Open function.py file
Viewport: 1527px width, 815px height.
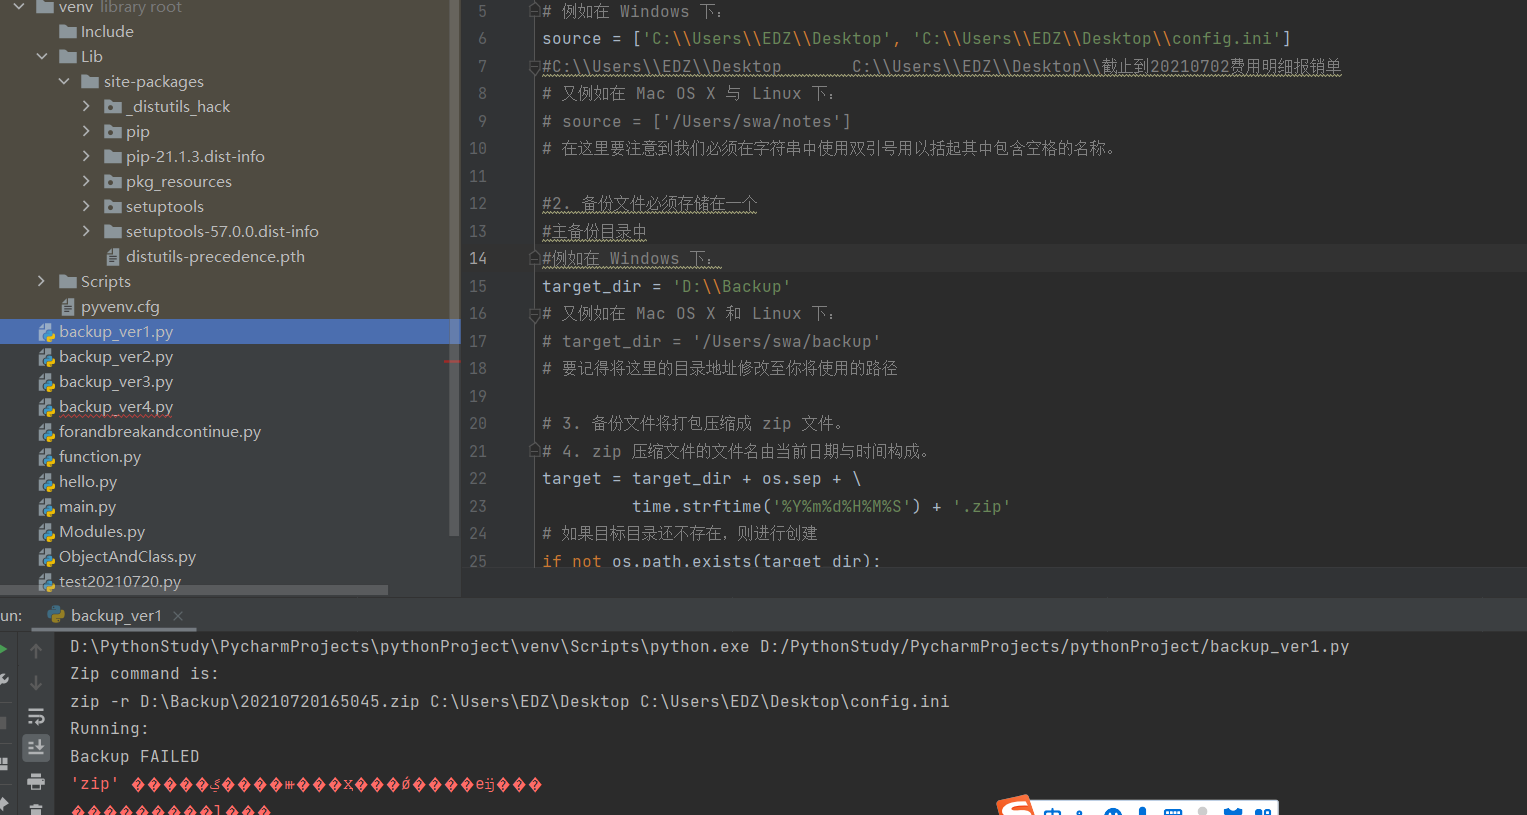click(x=100, y=456)
